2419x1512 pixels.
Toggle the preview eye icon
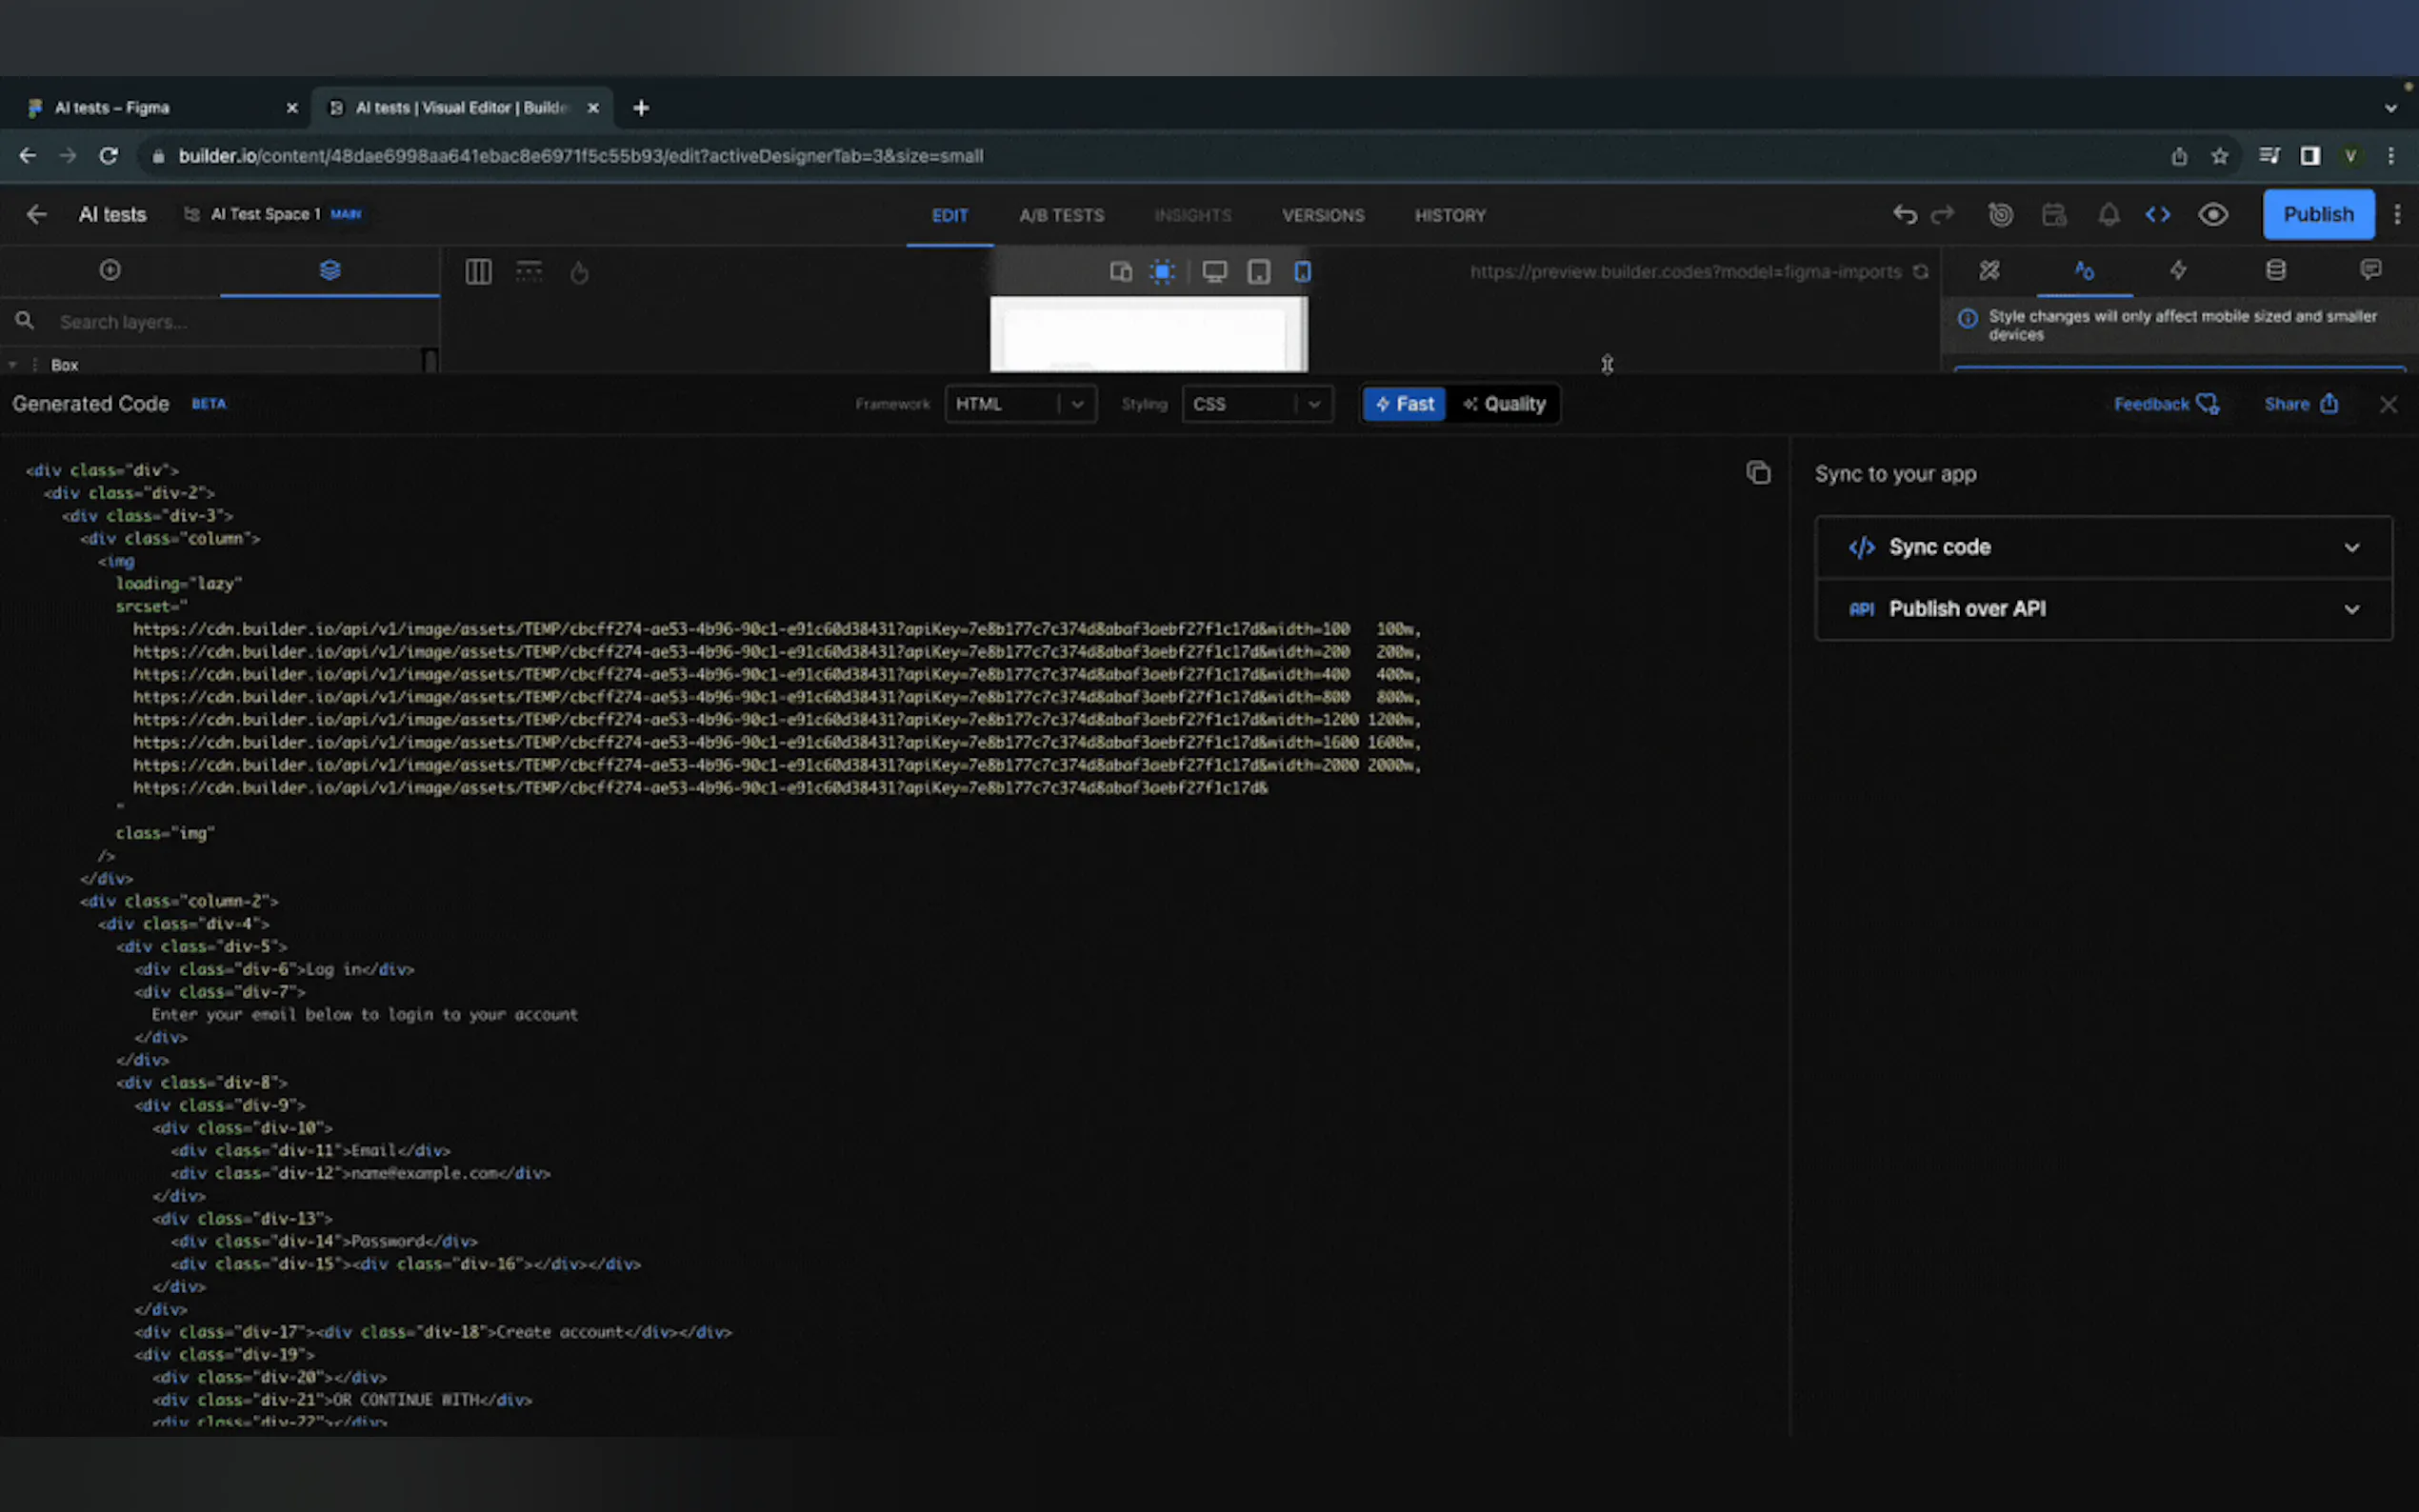pyautogui.click(x=2212, y=215)
